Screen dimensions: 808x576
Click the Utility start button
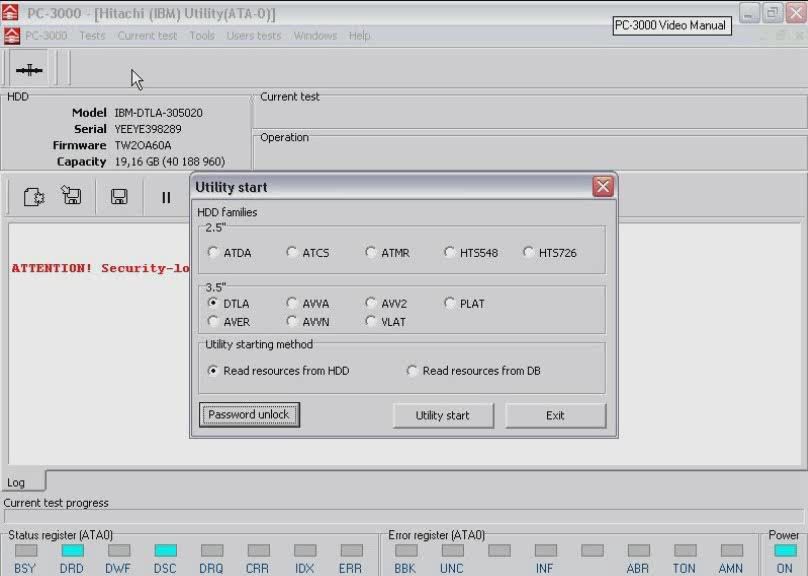[x=443, y=415]
